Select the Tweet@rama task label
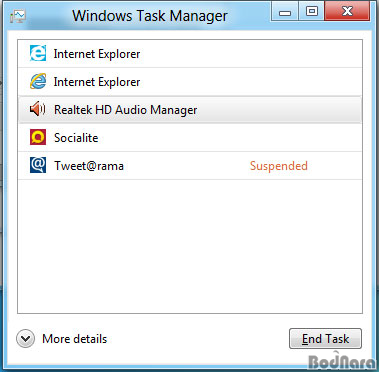 point(89,166)
